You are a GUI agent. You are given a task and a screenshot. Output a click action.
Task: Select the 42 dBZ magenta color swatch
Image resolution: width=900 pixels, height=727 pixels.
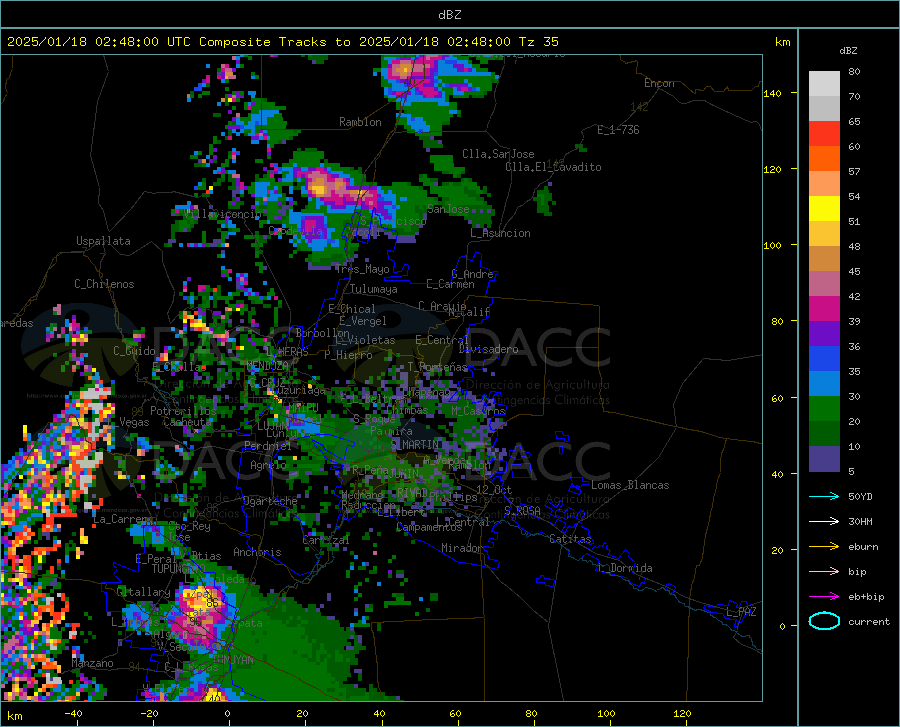pos(824,309)
